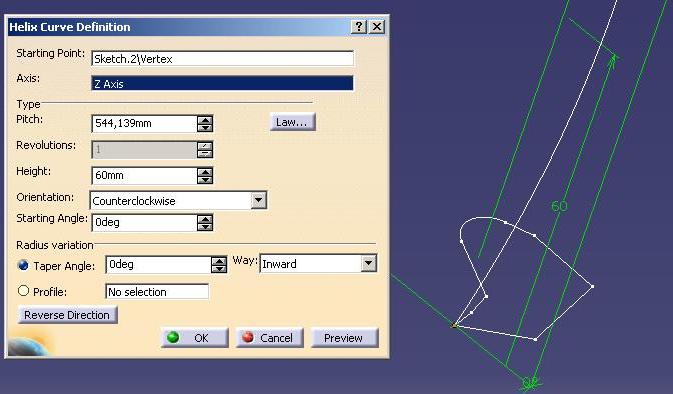Click the red Cancel button
The image size is (673, 394).
pyautogui.click(x=270, y=338)
